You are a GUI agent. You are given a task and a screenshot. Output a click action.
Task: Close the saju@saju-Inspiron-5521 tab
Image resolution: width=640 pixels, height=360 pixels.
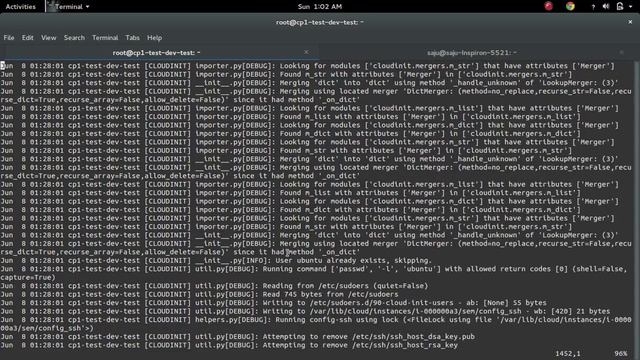(x=621, y=52)
